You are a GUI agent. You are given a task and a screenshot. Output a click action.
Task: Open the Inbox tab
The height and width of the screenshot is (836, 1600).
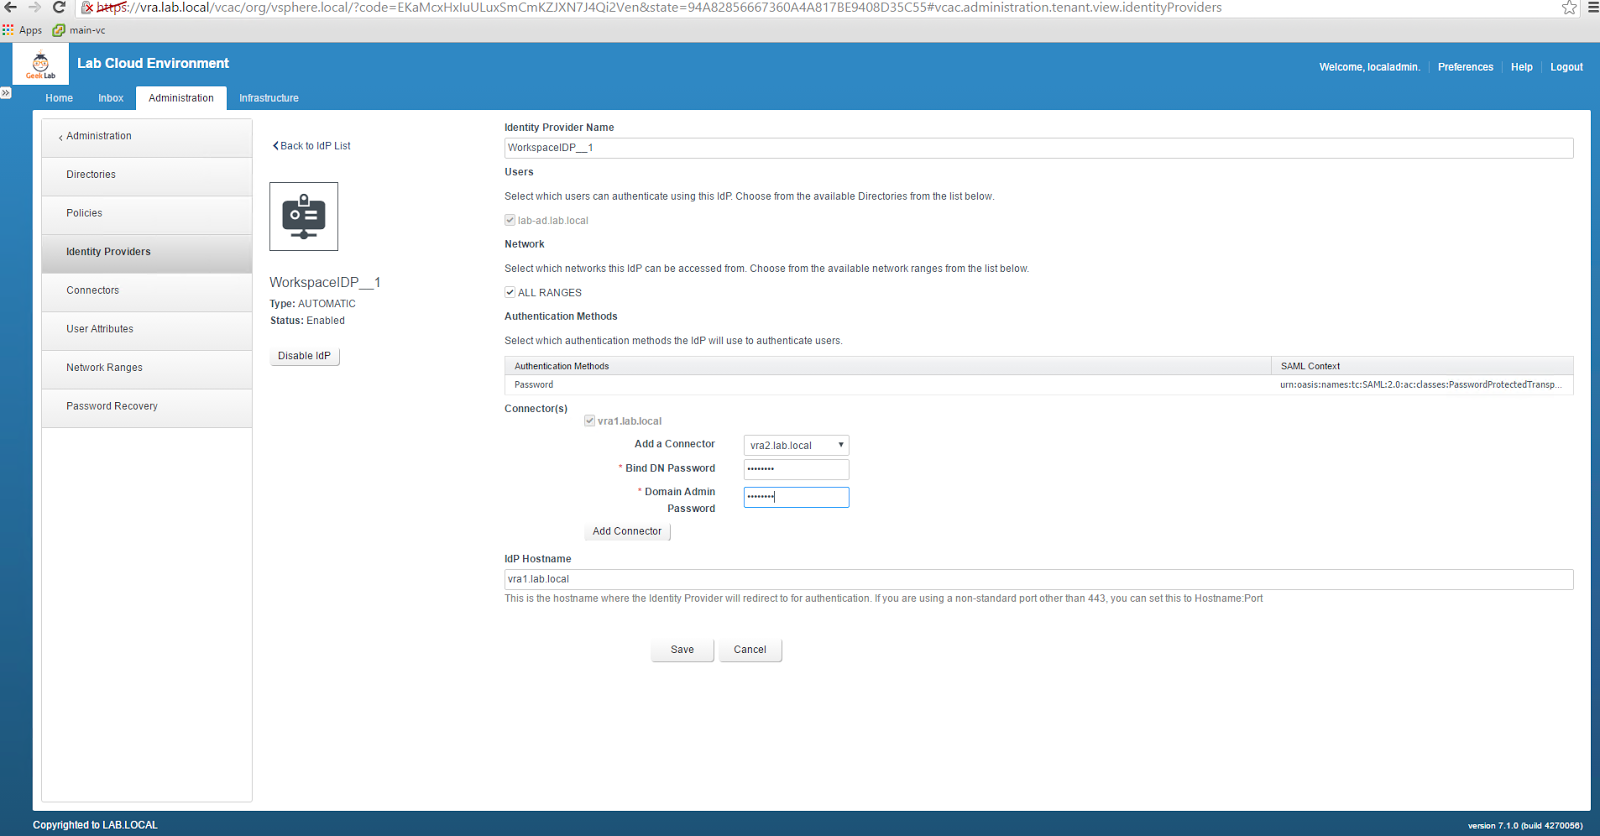[x=111, y=98]
